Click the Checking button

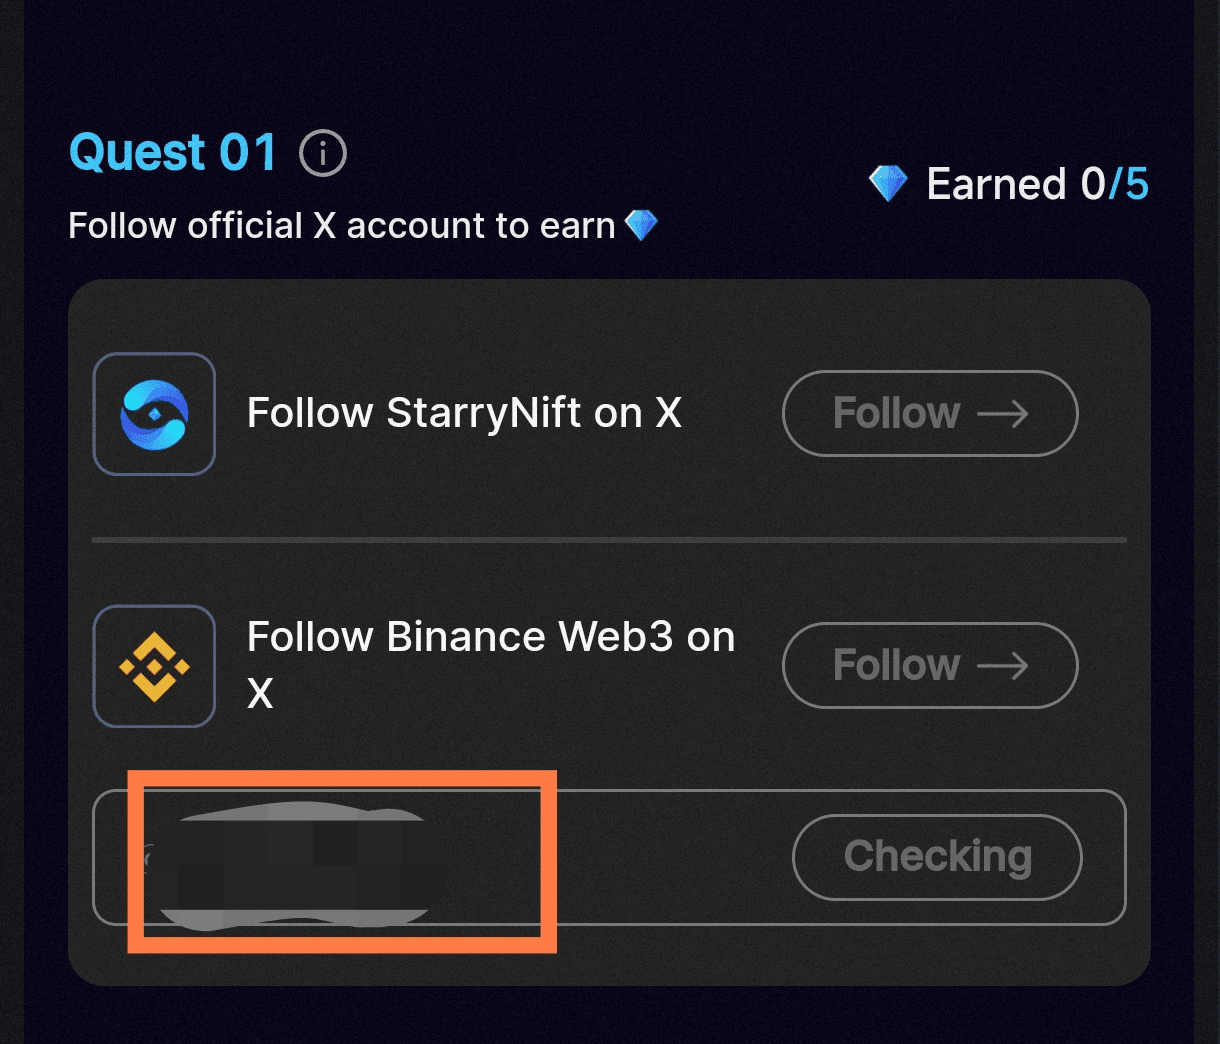point(937,857)
